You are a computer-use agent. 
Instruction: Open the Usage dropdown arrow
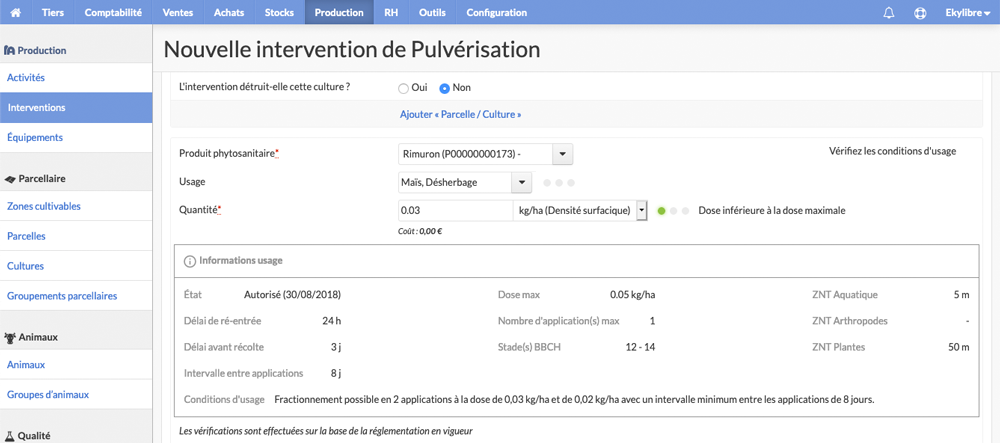click(x=521, y=182)
